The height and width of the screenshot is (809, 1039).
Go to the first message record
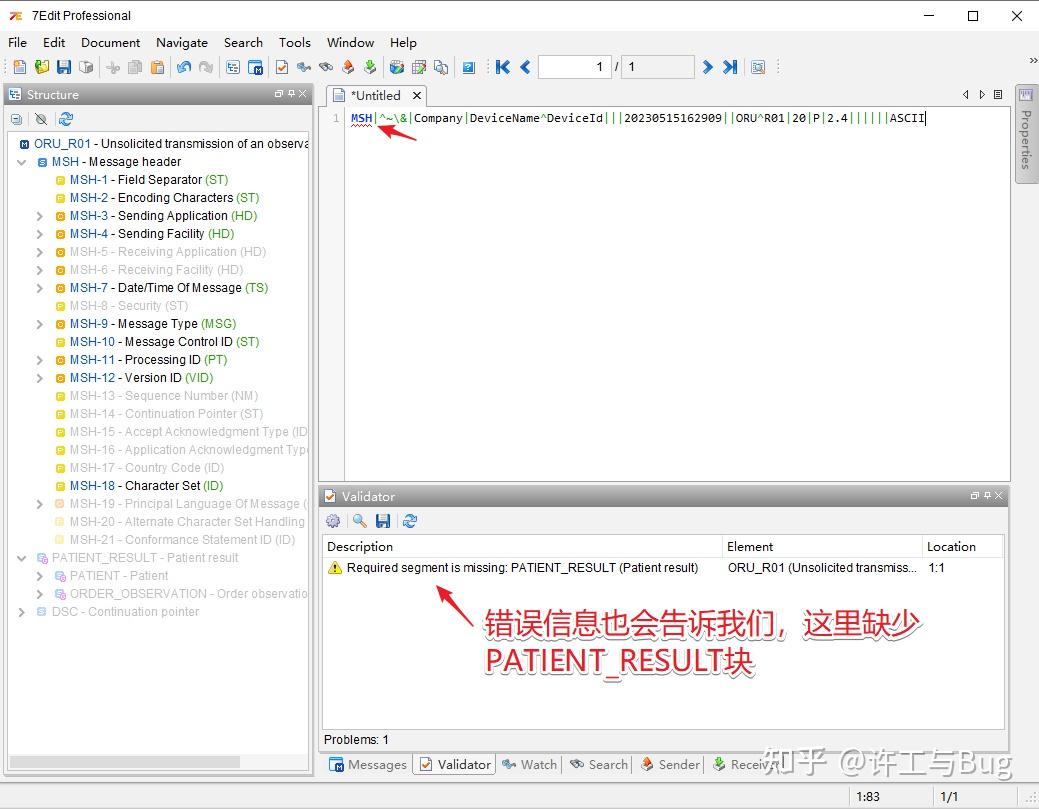pyautogui.click(x=503, y=66)
